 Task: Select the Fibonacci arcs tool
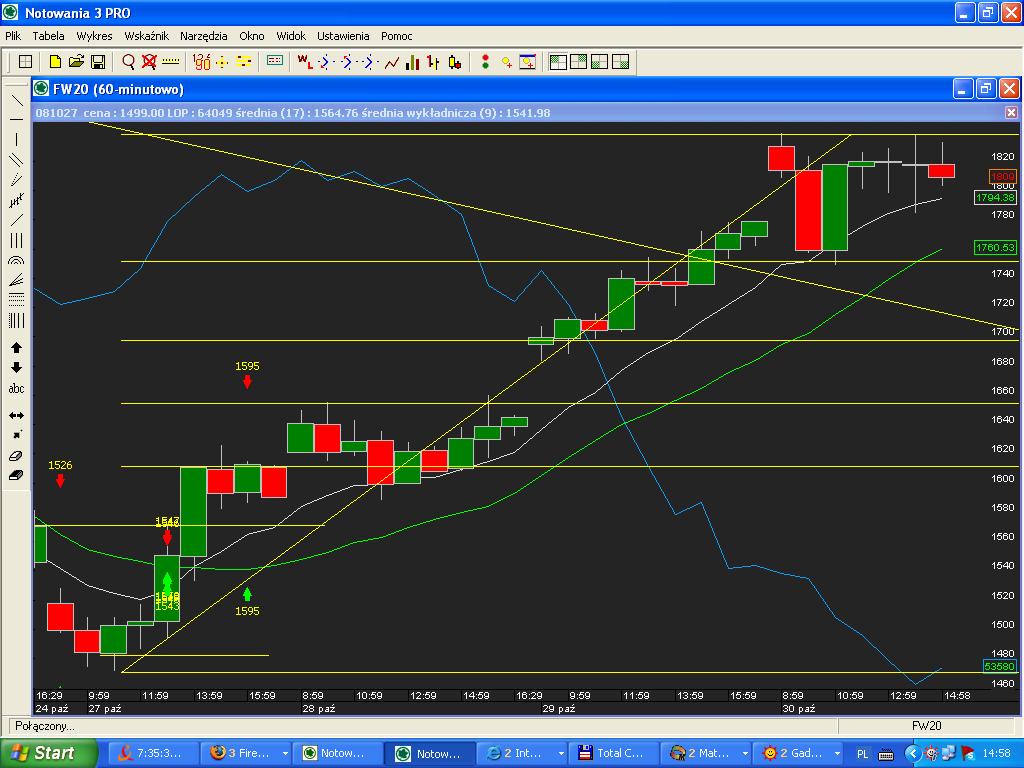[x=16, y=260]
